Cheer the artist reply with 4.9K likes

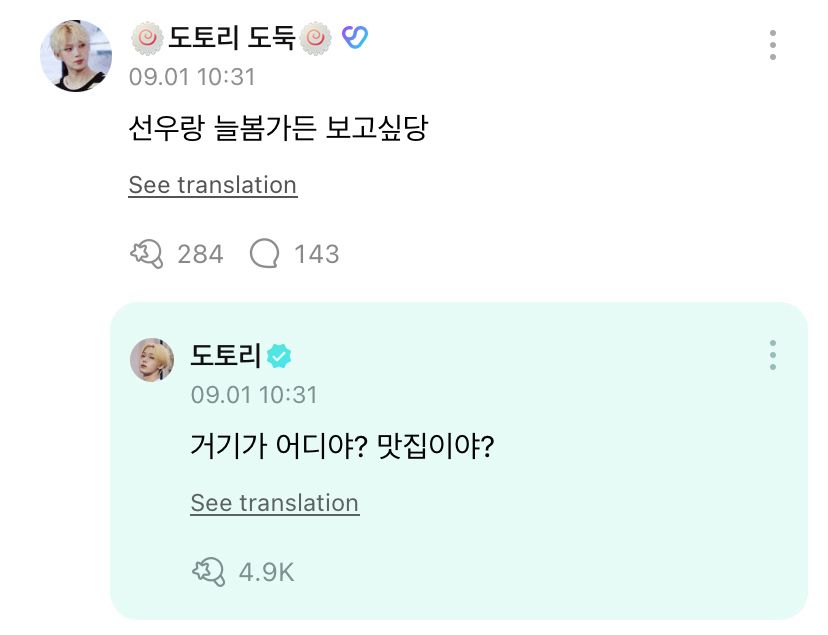pos(208,572)
